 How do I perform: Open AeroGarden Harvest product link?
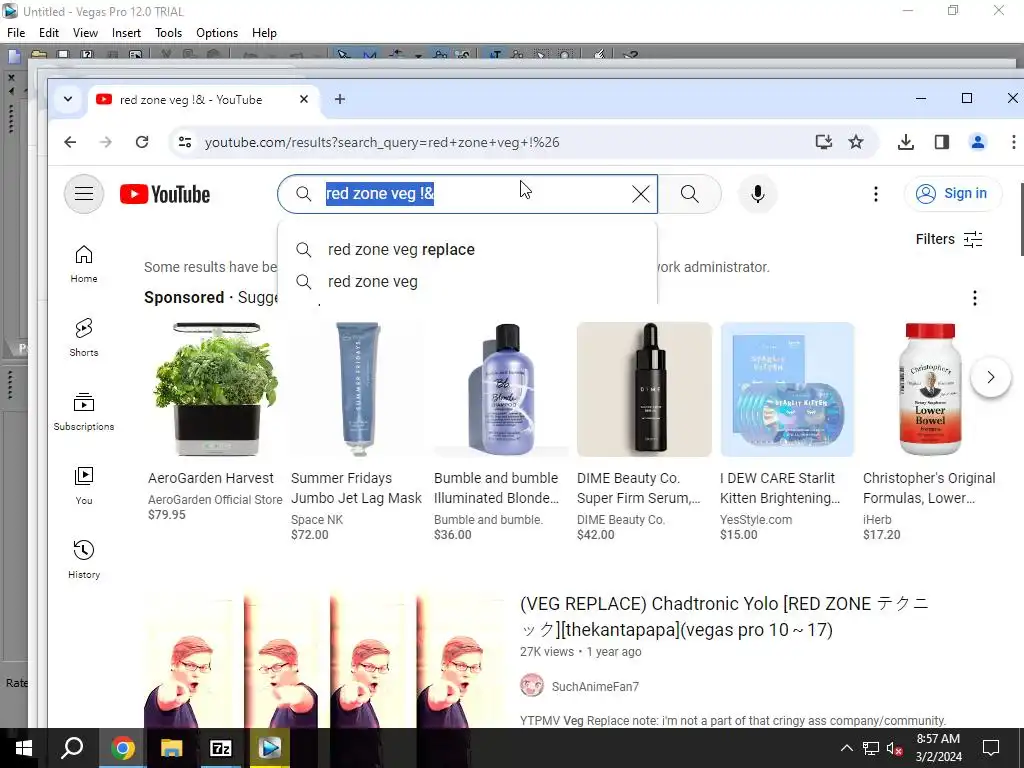tap(211, 478)
